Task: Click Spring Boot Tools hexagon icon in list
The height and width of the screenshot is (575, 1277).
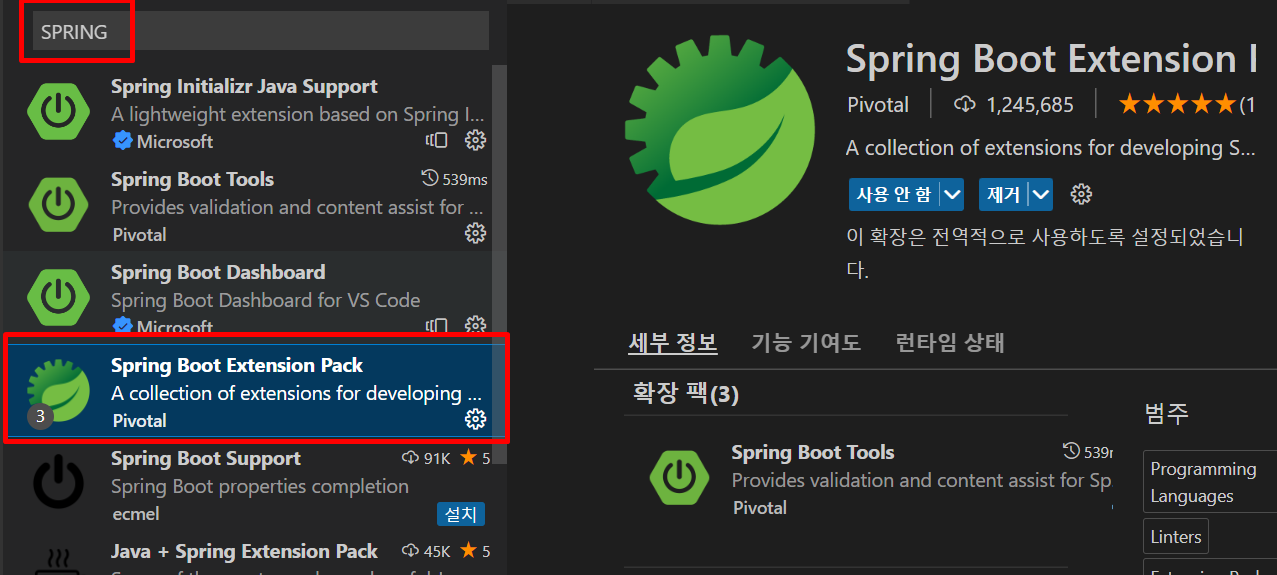Action: pos(58,205)
